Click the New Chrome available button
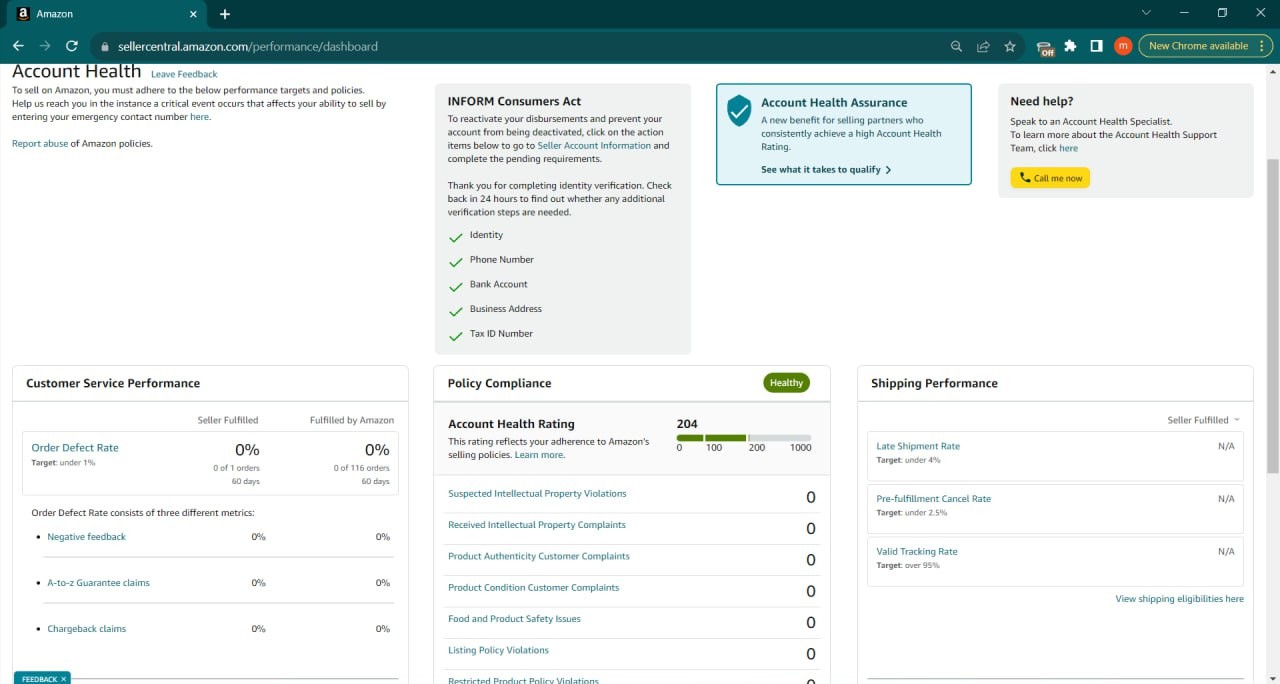Screen dimensions: 1280x684 click(1205, 46)
